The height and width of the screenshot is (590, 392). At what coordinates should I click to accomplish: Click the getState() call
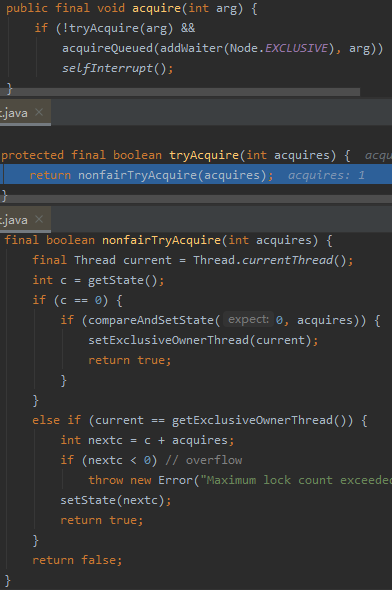click(122, 280)
